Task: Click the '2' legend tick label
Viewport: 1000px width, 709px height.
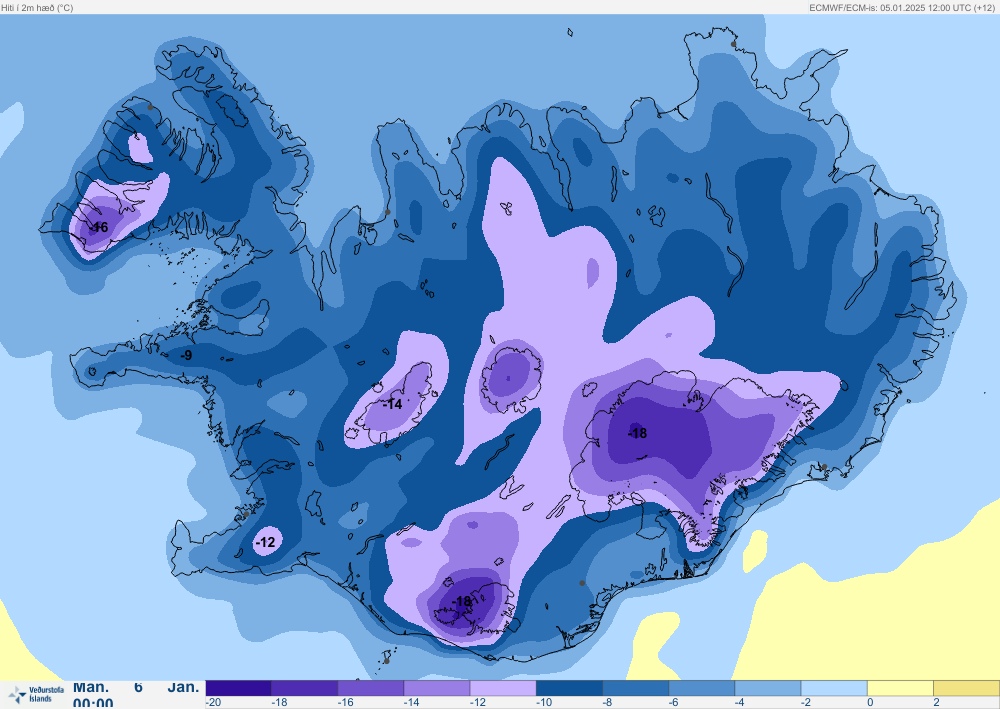Action: pyautogui.click(x=937, y=703)
